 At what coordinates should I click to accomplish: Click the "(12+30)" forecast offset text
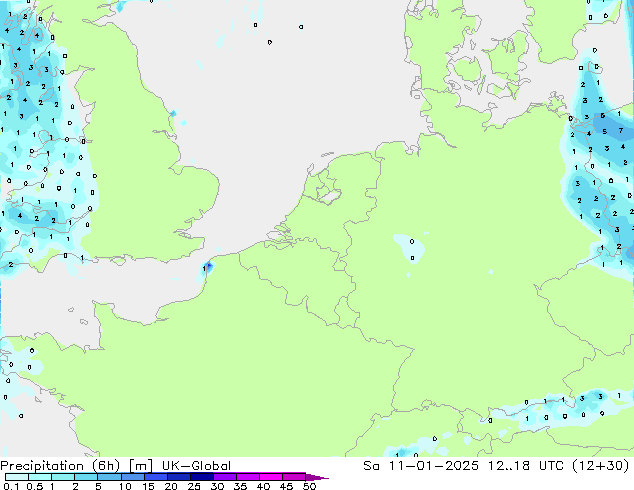click(x=601, y=466)
